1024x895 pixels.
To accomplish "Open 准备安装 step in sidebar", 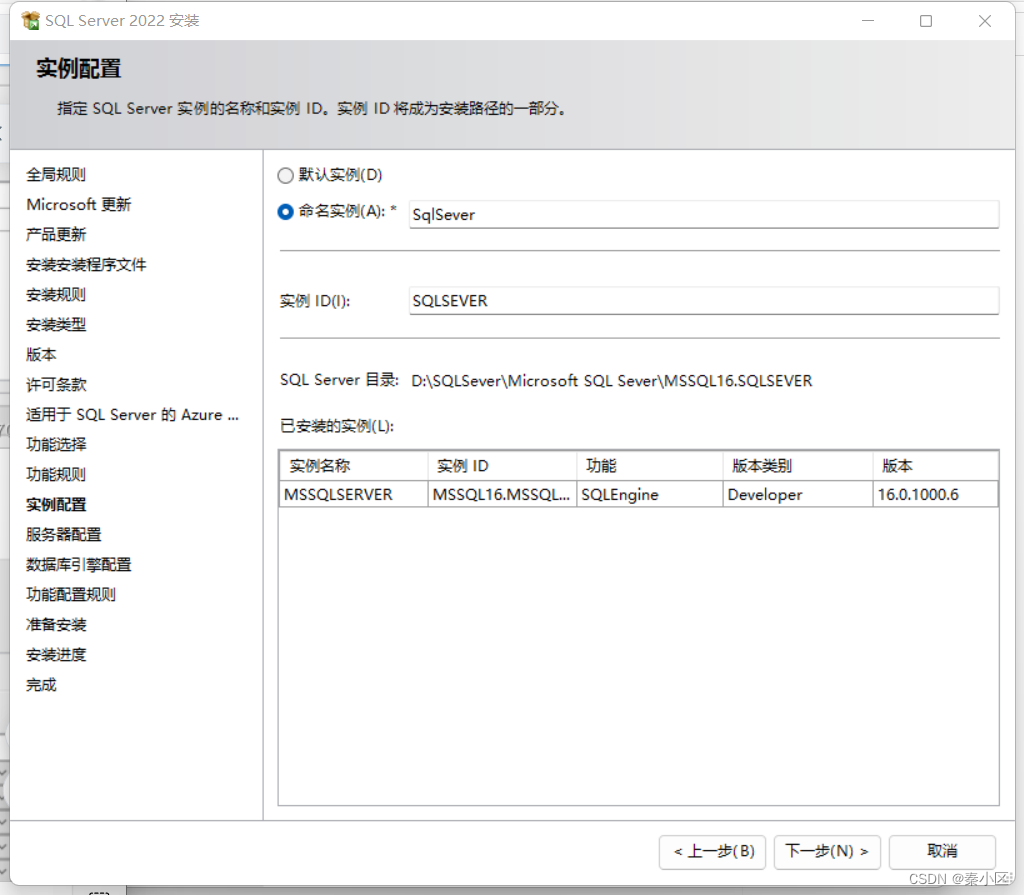I will pos(56,625).
